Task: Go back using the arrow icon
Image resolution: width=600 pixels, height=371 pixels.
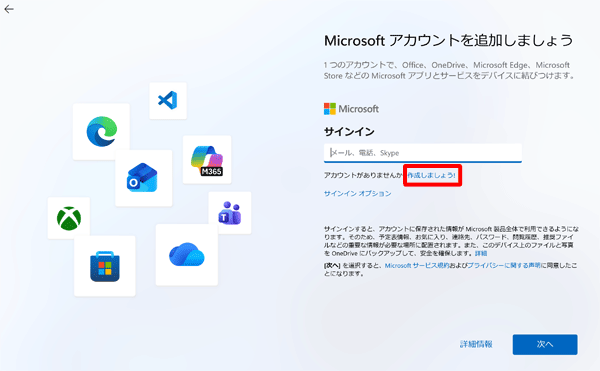Action: coord(9,9)
